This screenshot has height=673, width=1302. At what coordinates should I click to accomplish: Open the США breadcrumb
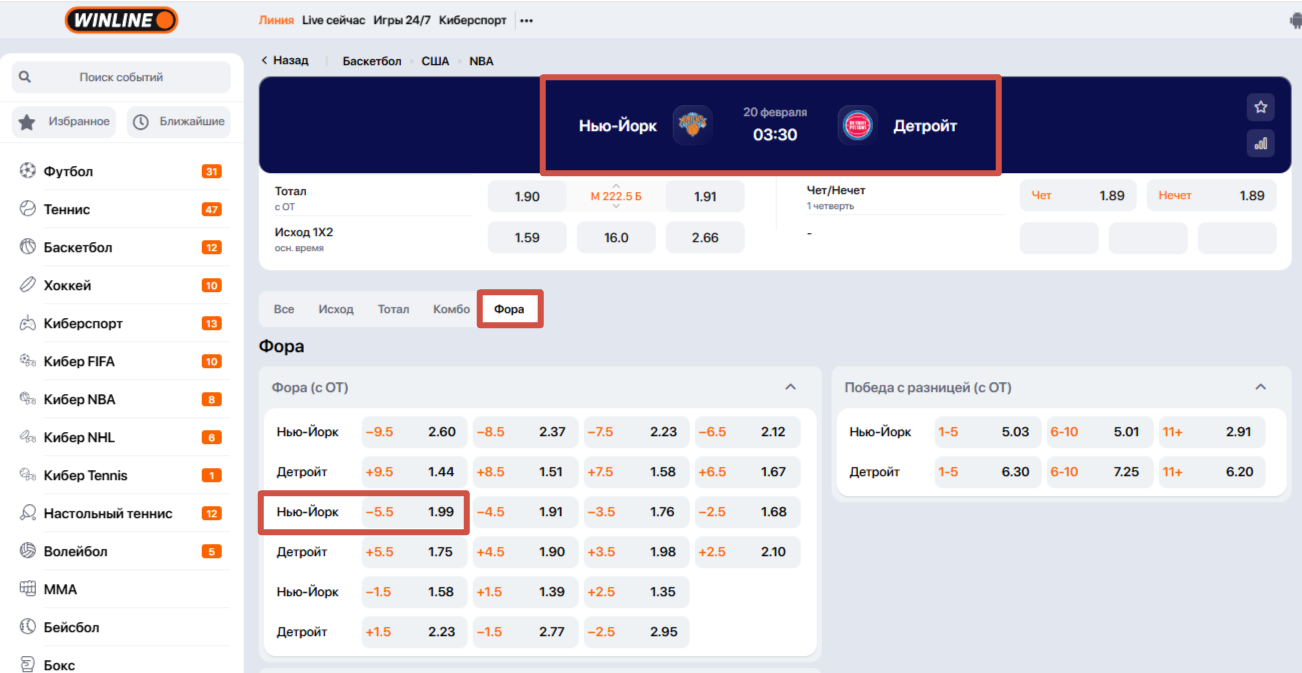(x=435, y=61)
